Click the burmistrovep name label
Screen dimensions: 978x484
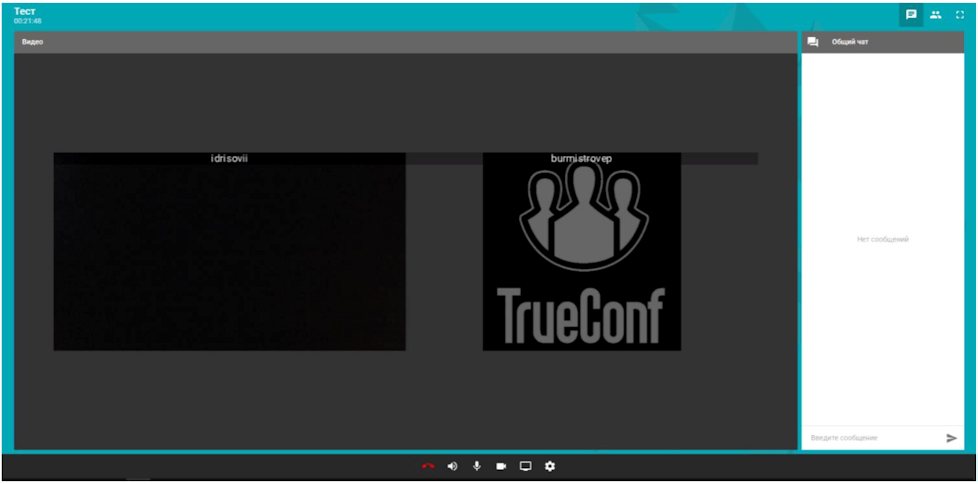581,158
